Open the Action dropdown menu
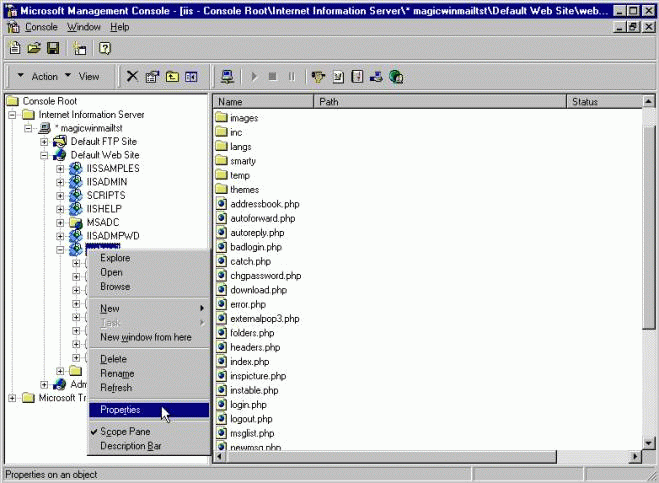Screen dimensions: 659x483 click(x=39, y=77)
